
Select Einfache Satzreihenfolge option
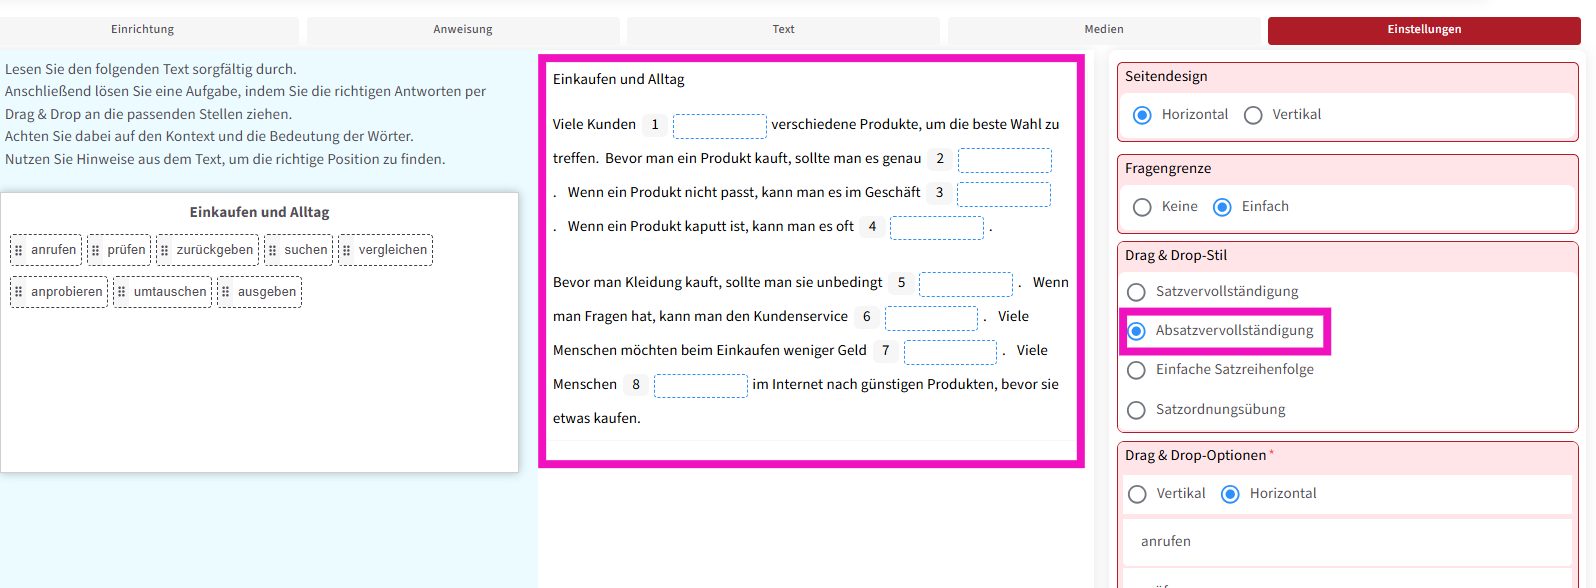(x=1136, y=370)
